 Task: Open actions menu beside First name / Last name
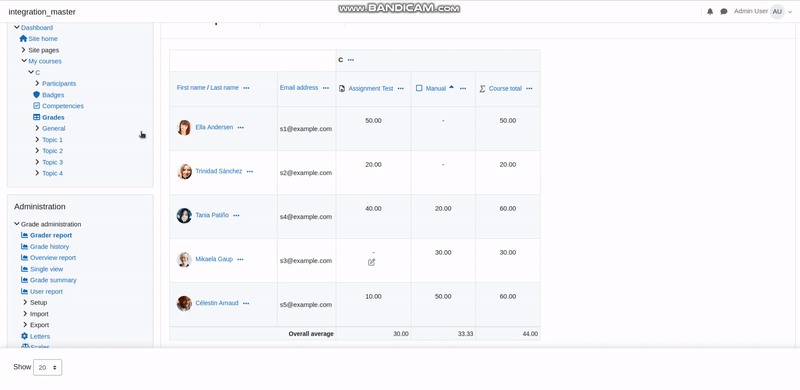246,88
